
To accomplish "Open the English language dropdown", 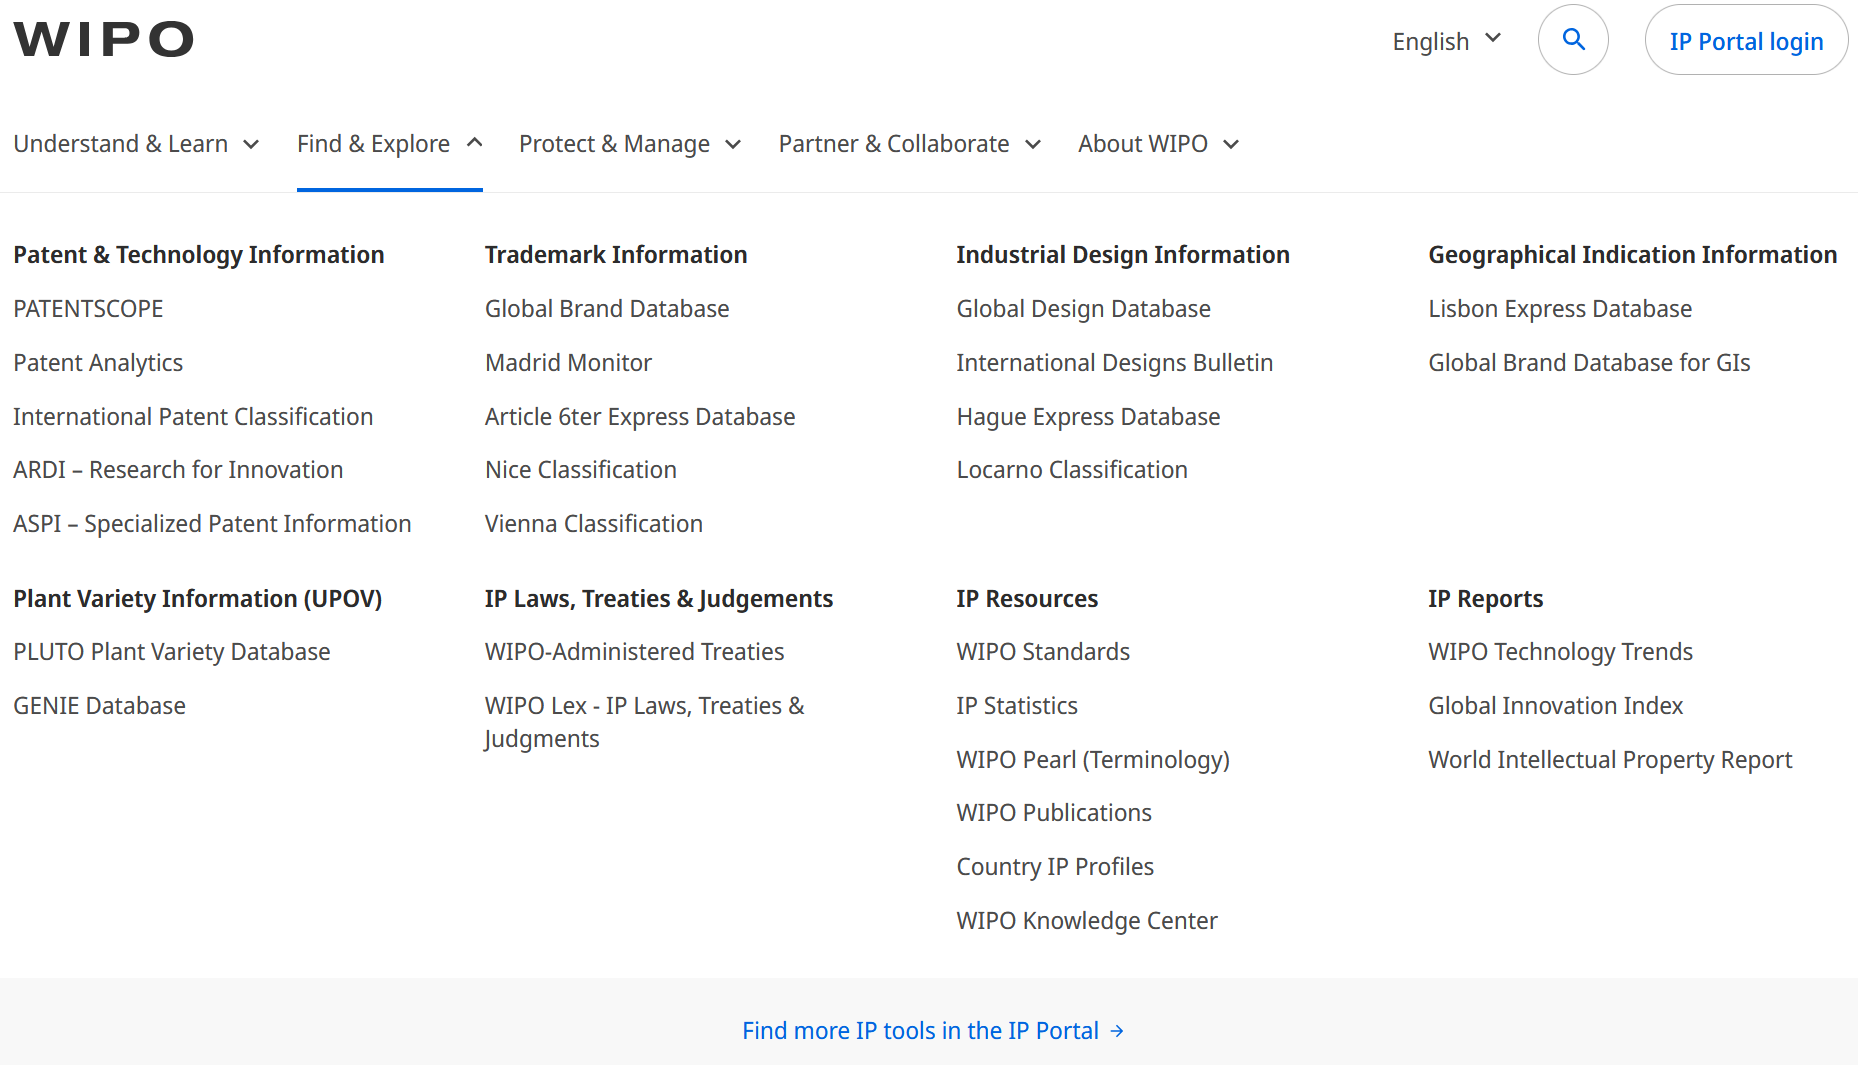I will coord(1447,41).
